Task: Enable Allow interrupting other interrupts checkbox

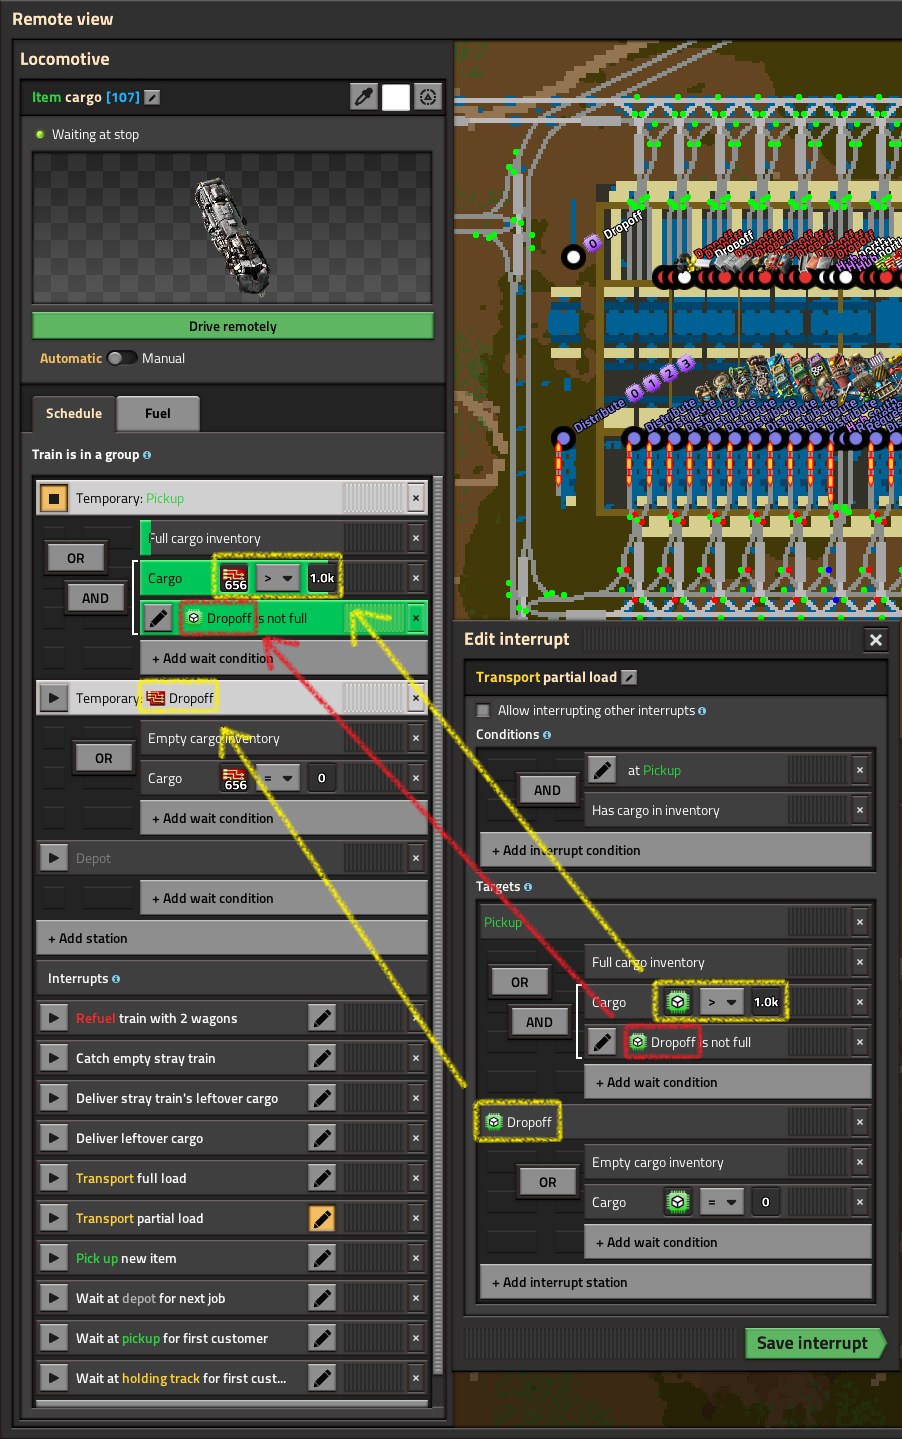Action: [483, 710]
